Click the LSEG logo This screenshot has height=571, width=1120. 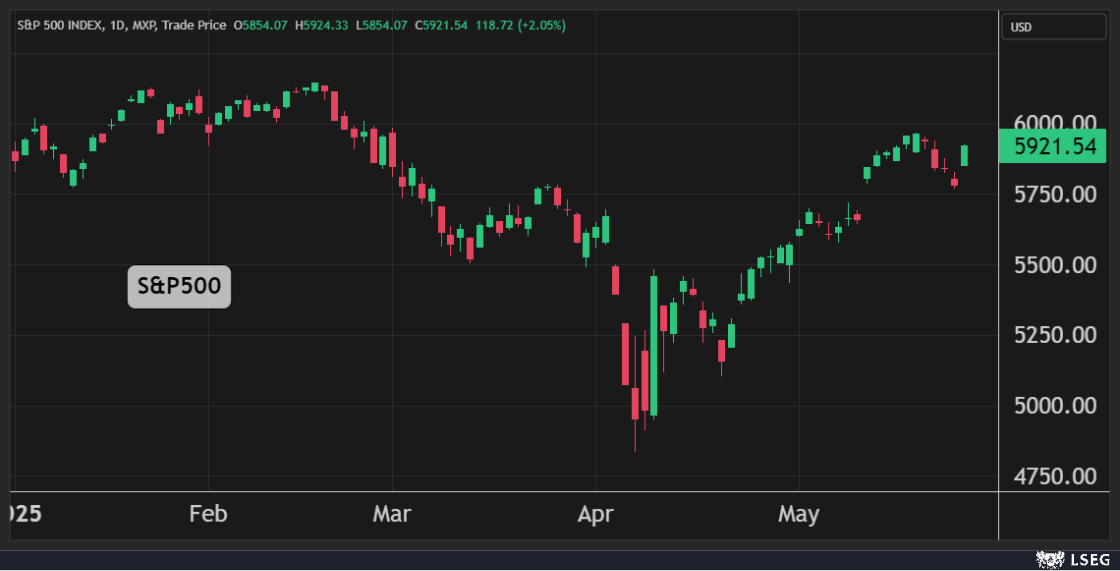pyautogui.click(x=1074, y=560)
